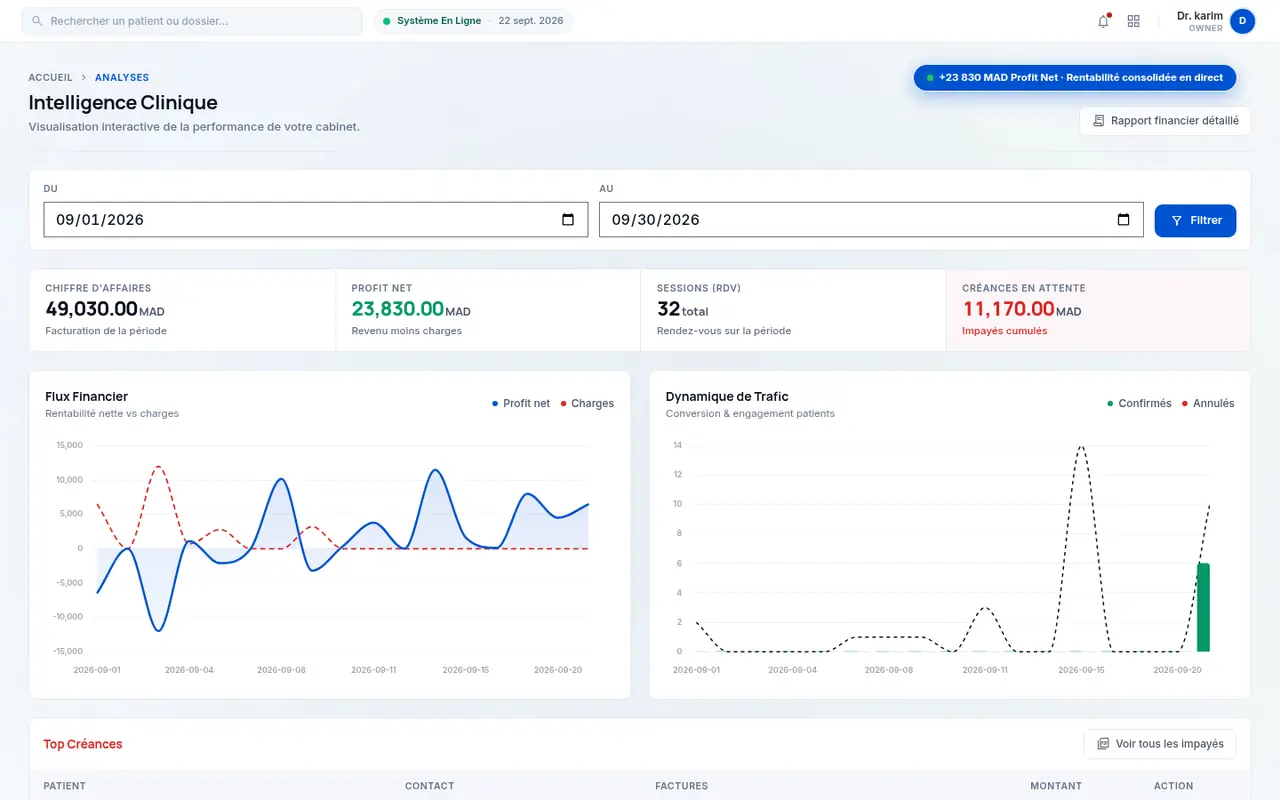Click the breadcrumb chevron after Accueil

[x=84, y=77]
